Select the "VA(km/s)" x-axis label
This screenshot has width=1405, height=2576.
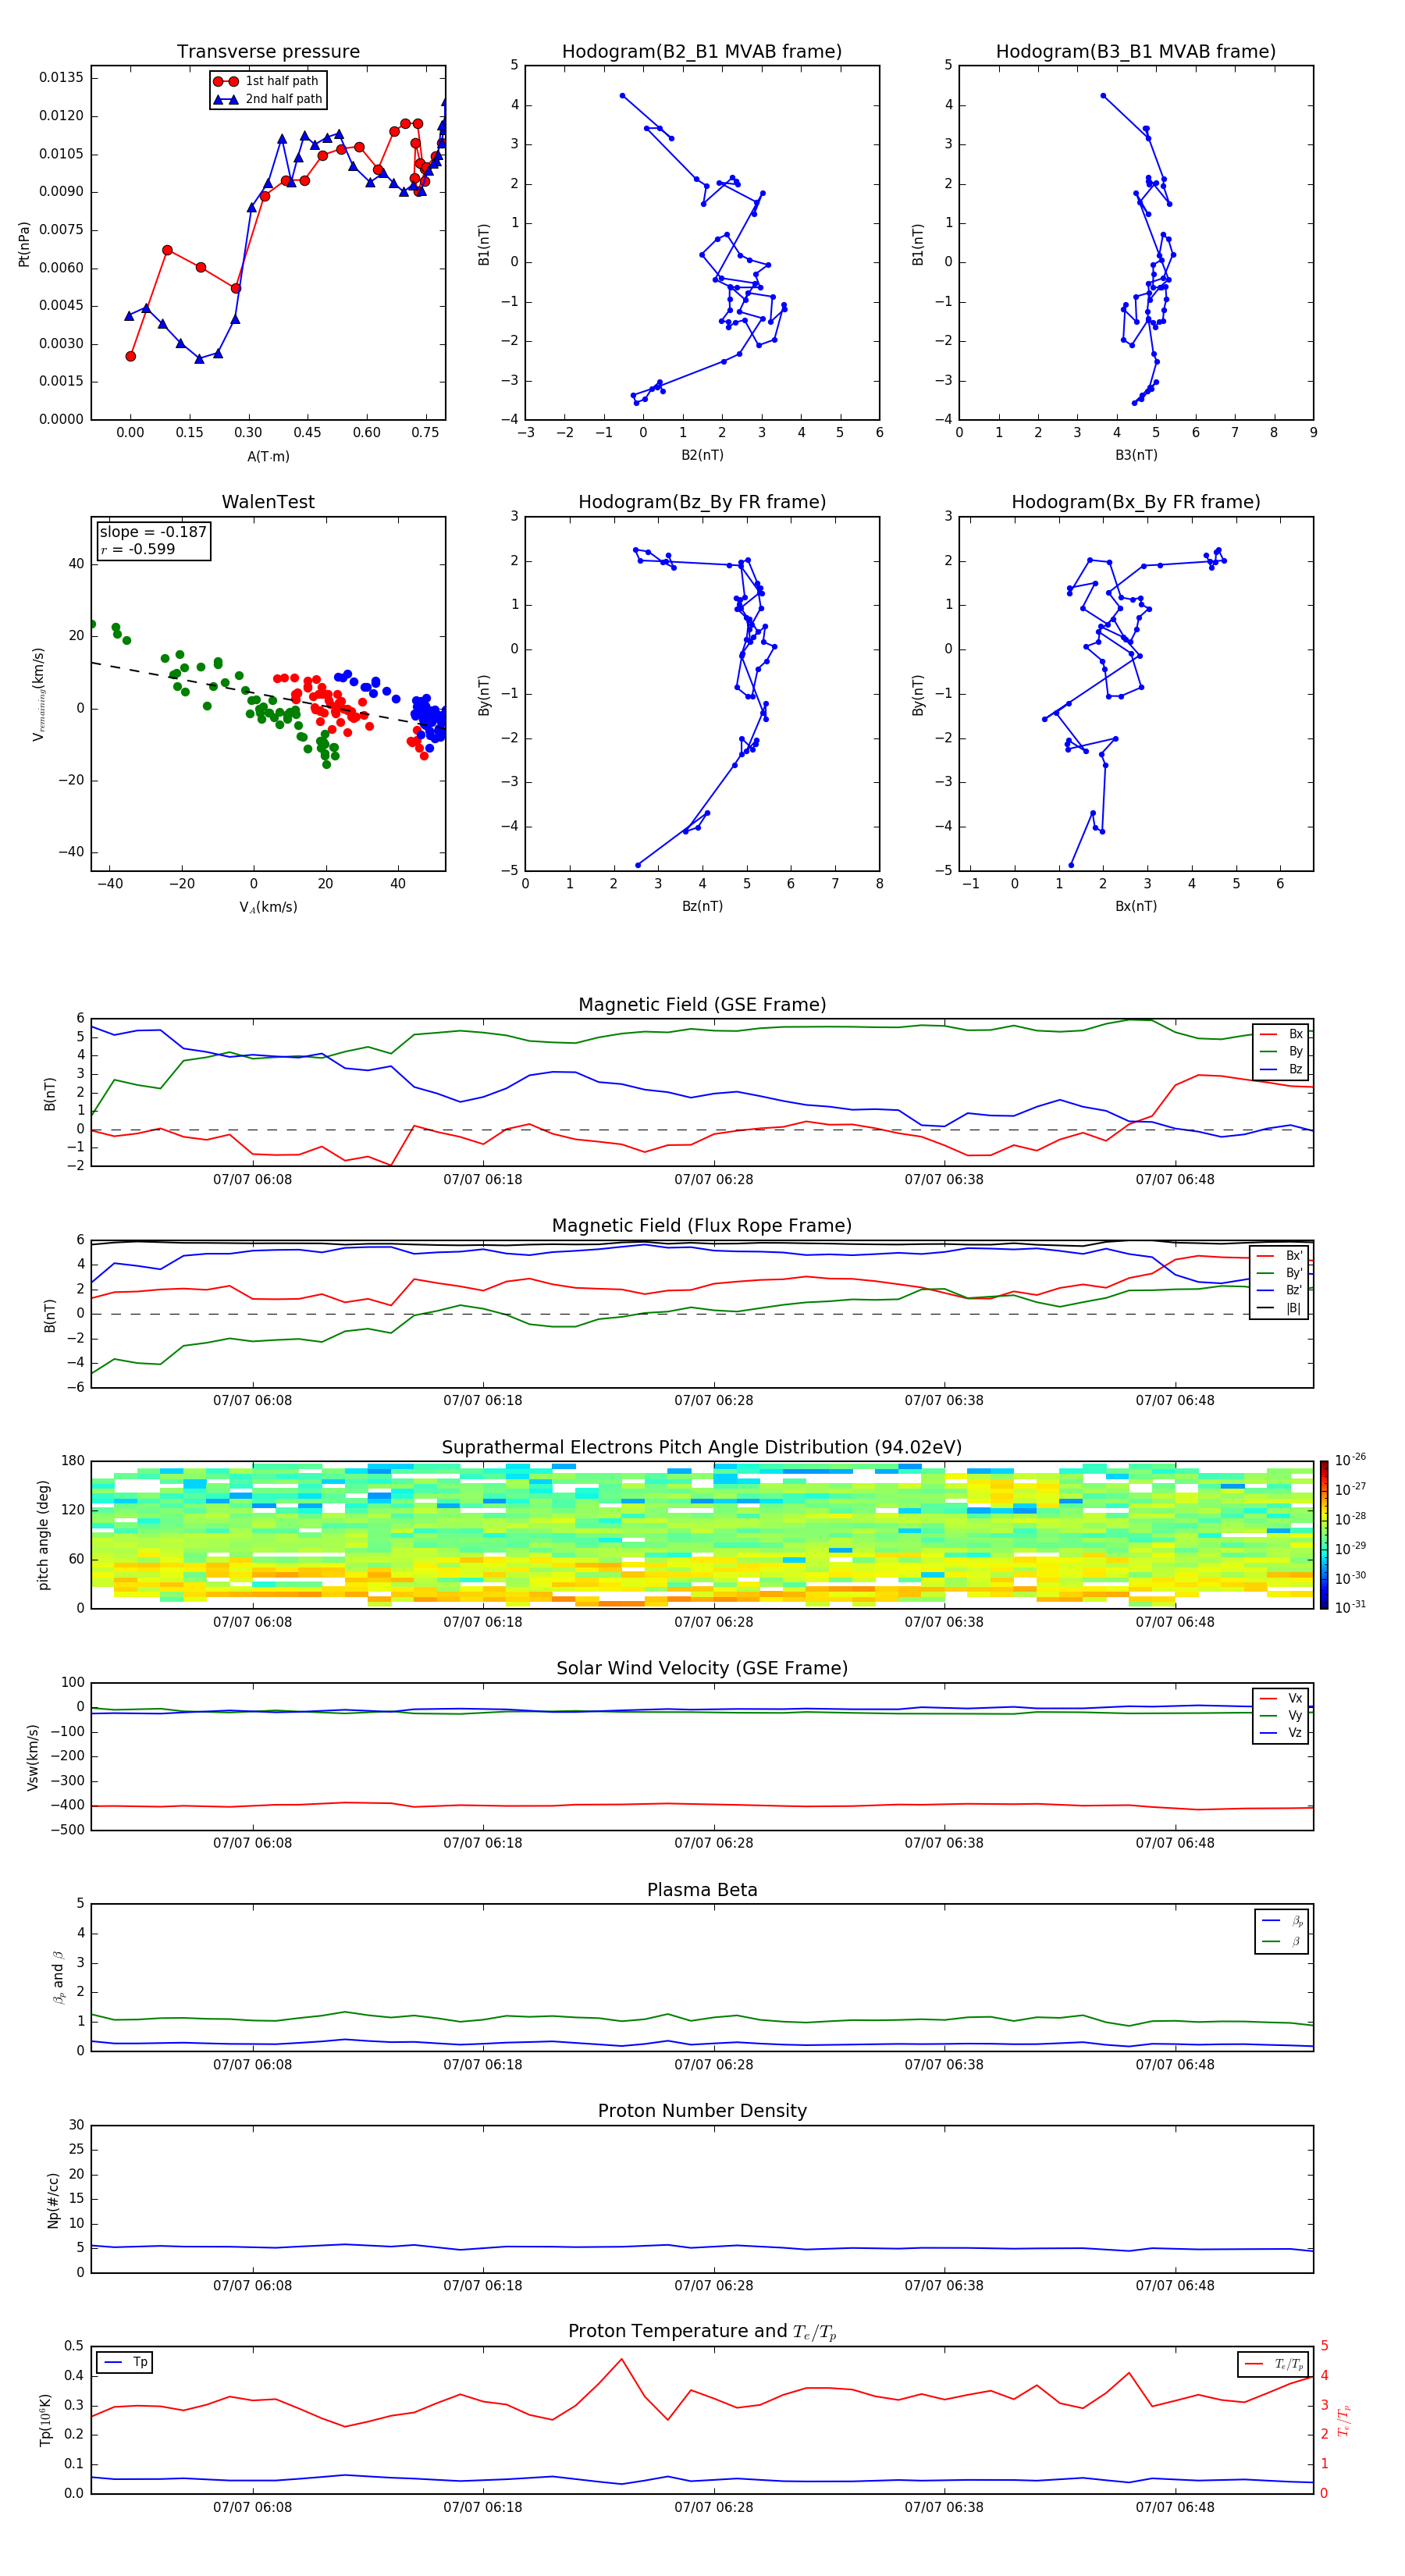coord(268,908)
